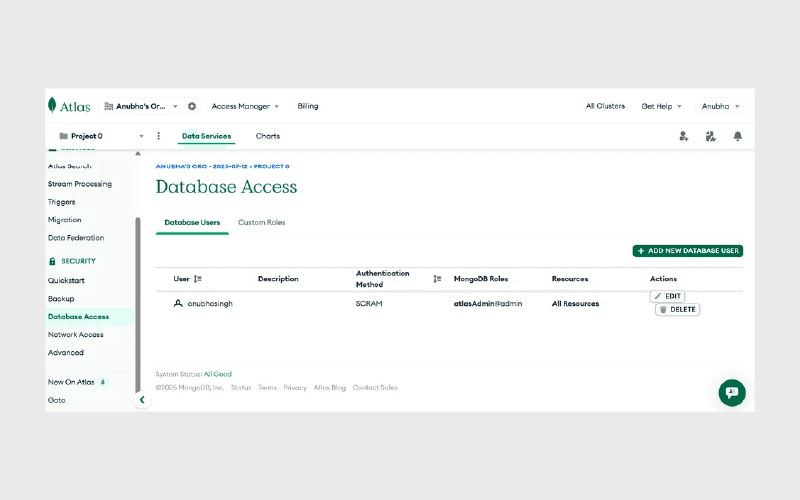Select Database Access in sidebar
The width and height of the screenshot is (800, 500).
tap(78, 316)
